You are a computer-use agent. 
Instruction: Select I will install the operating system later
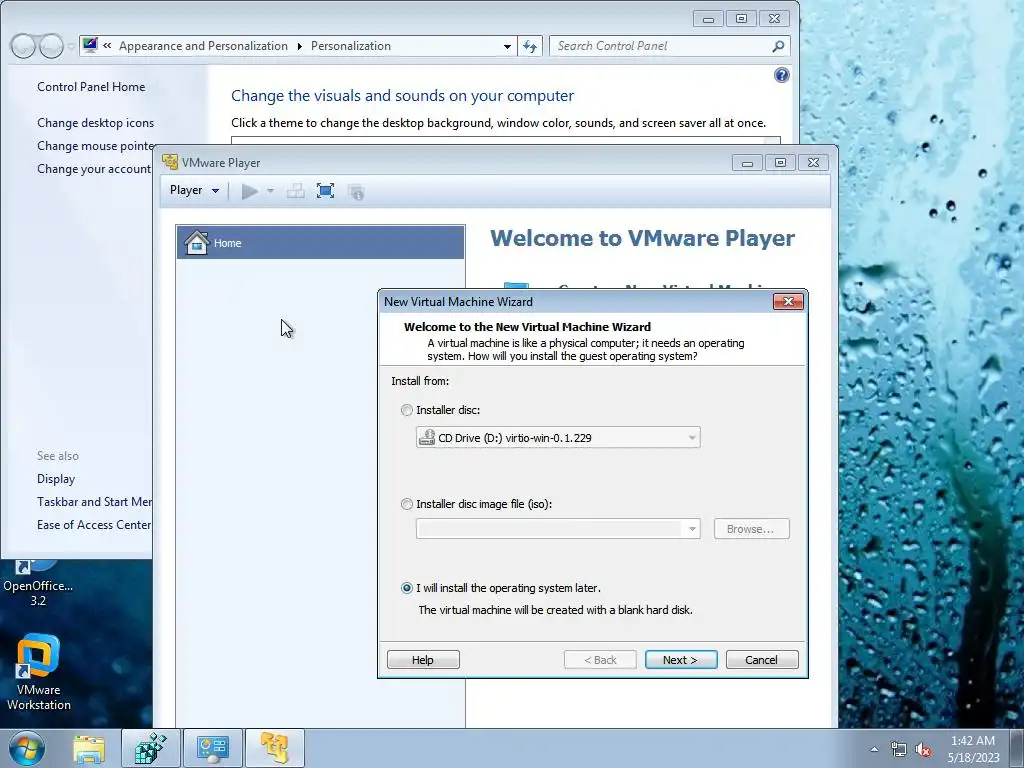coord(407,588)
